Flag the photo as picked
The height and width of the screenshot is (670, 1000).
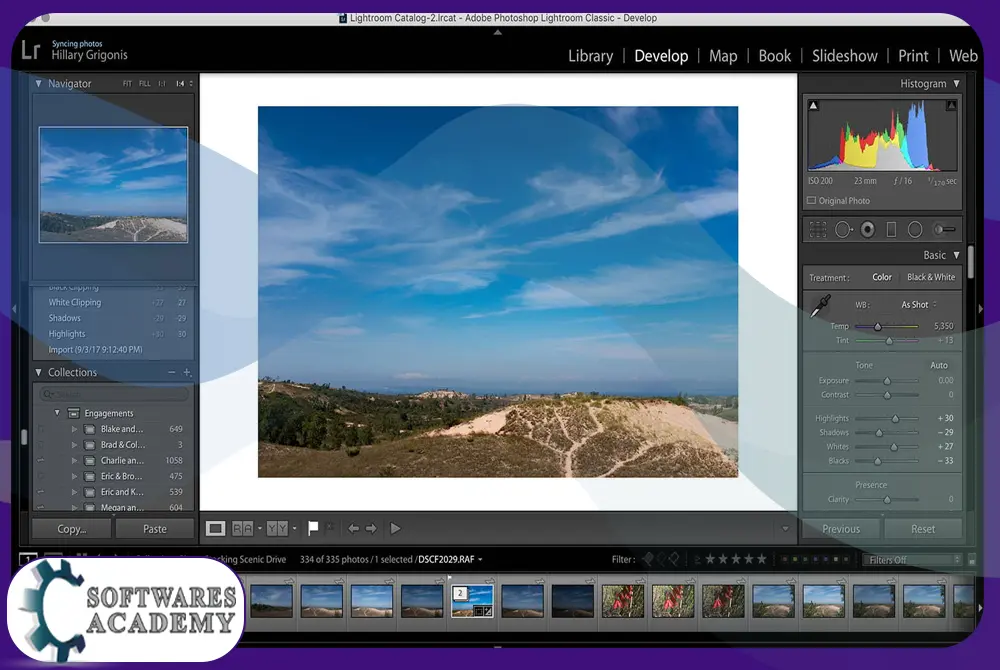click(313, 528)
